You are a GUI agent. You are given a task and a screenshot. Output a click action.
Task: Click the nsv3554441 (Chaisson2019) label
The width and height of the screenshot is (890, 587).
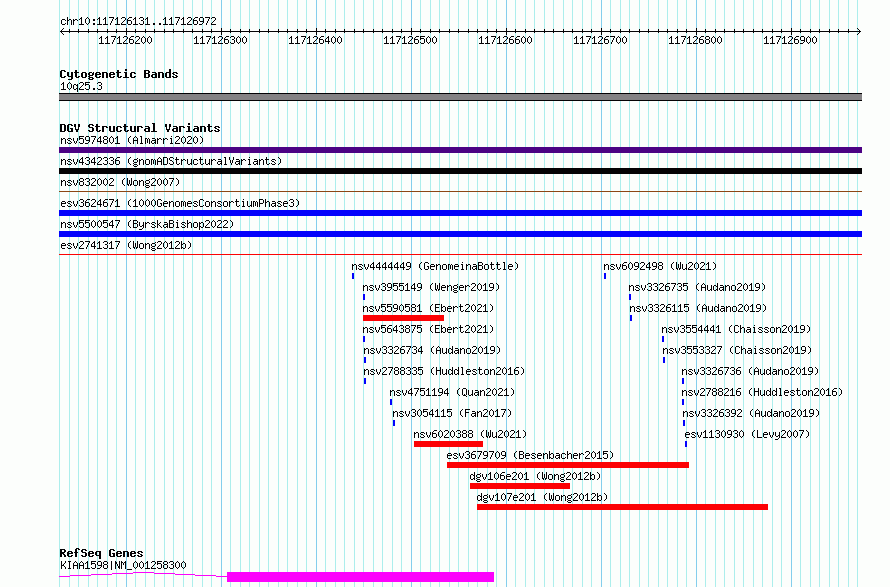[x=736, y=329]
